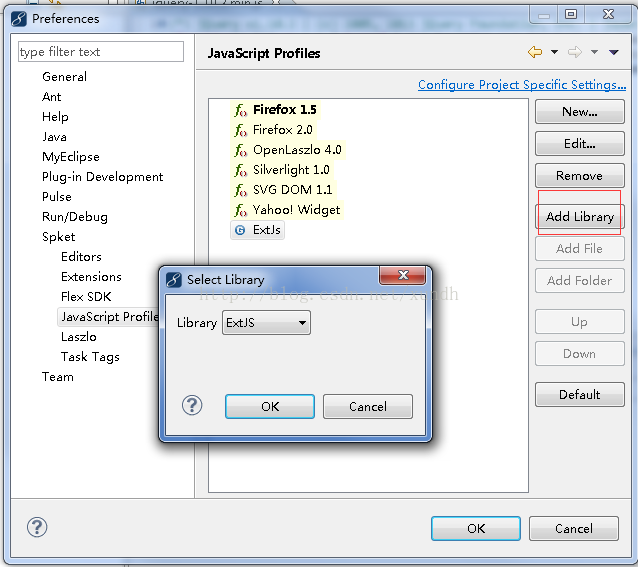Image resolution: width=638 pixels, height=567 pixels.
Task: Click the Edit... button
Action: (x=580, y=144)
